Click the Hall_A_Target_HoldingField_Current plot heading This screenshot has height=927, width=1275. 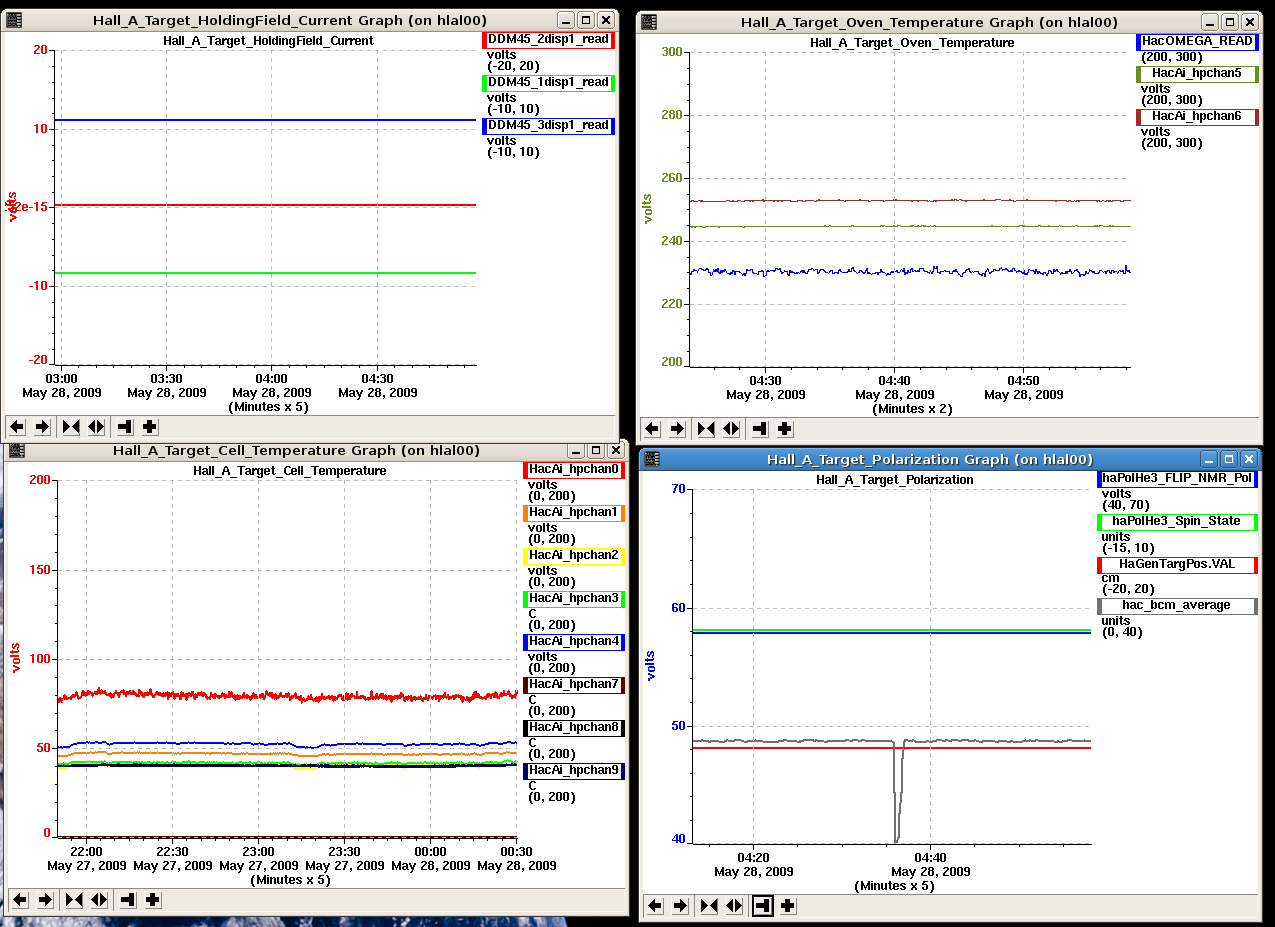coord(268,41)
